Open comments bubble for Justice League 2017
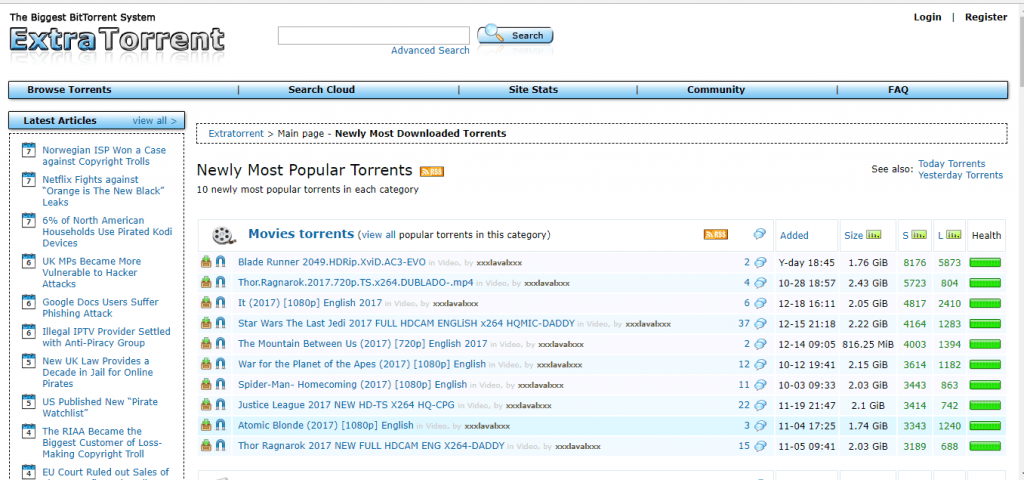The image size is (1024, 480). (760, 405)
